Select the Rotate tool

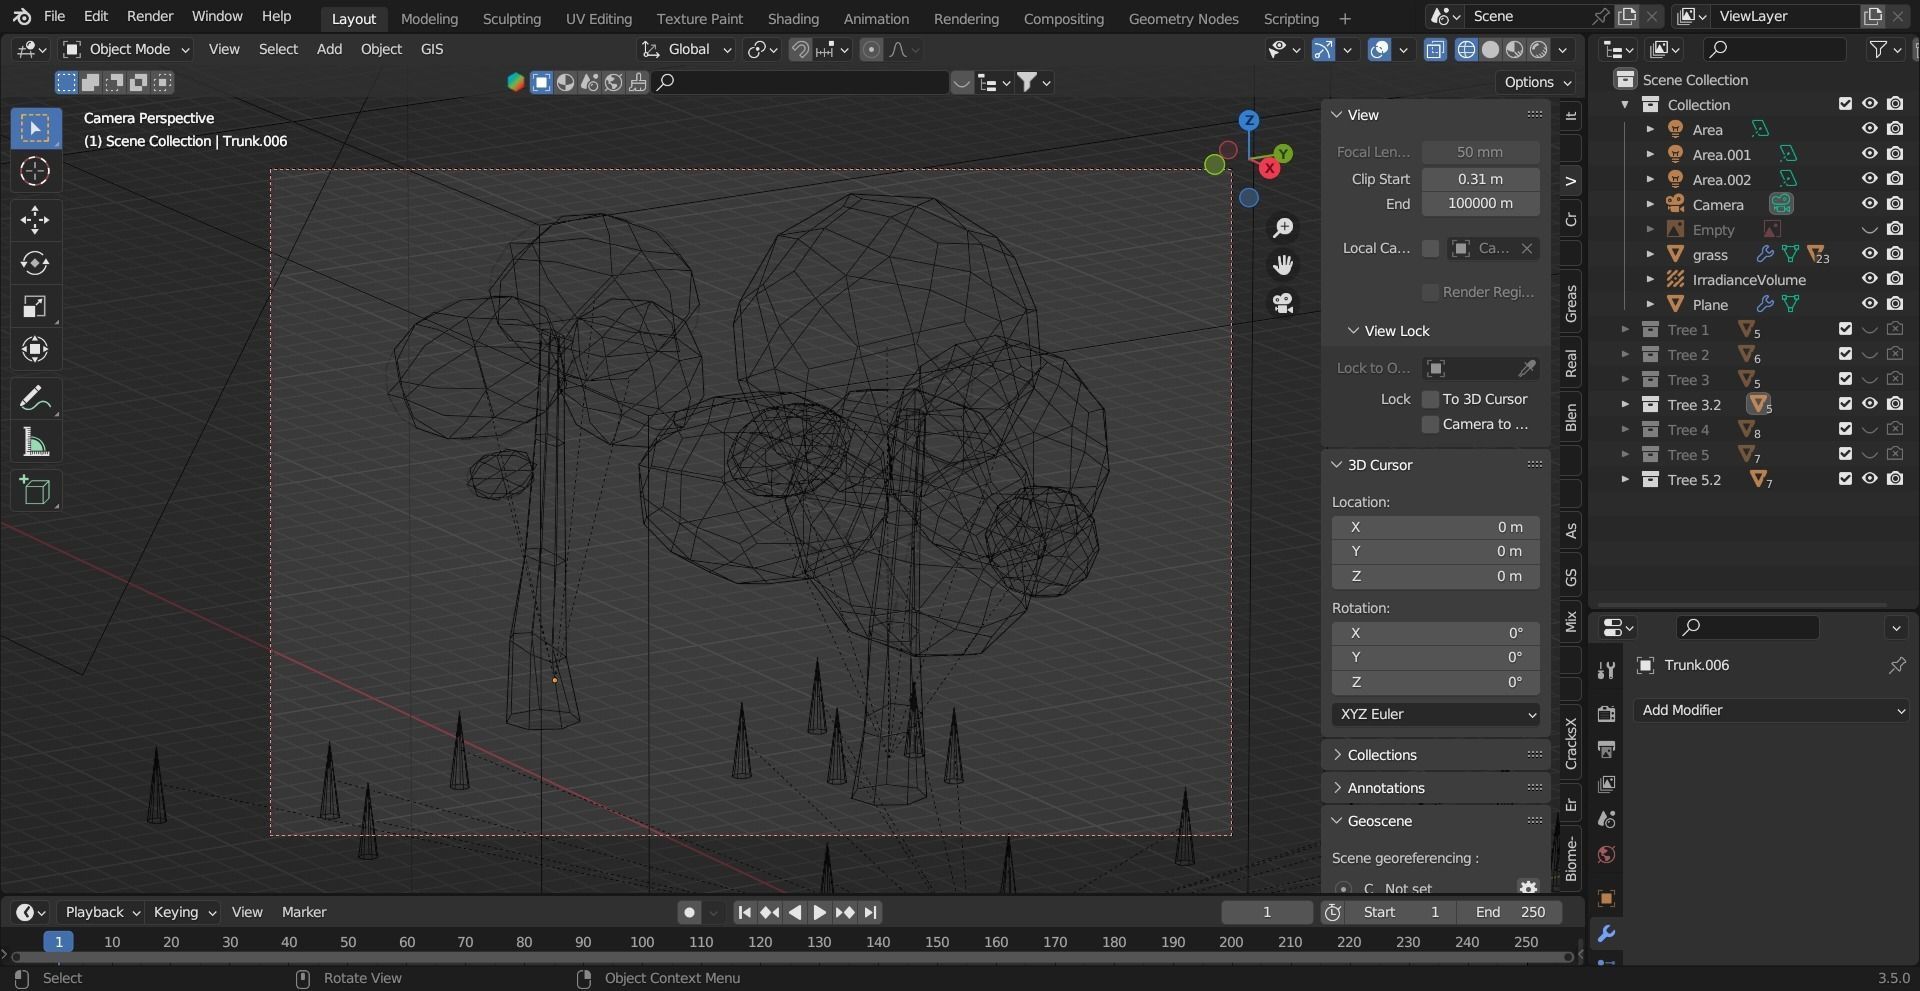(x=35, y=263)
